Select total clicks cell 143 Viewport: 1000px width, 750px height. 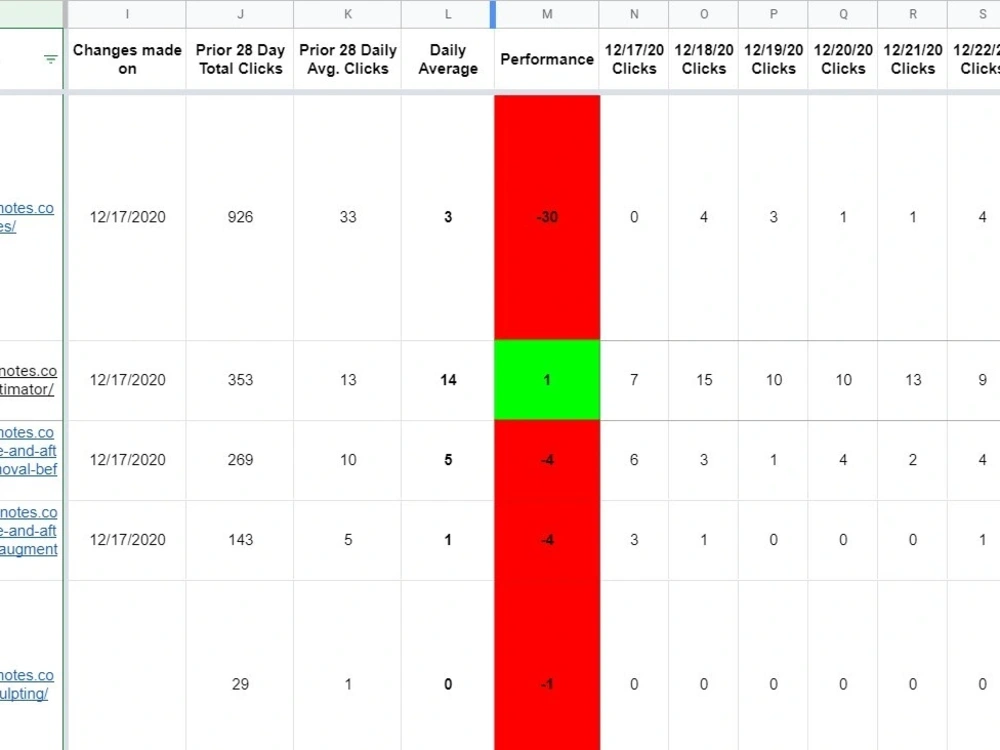point(240,540)
